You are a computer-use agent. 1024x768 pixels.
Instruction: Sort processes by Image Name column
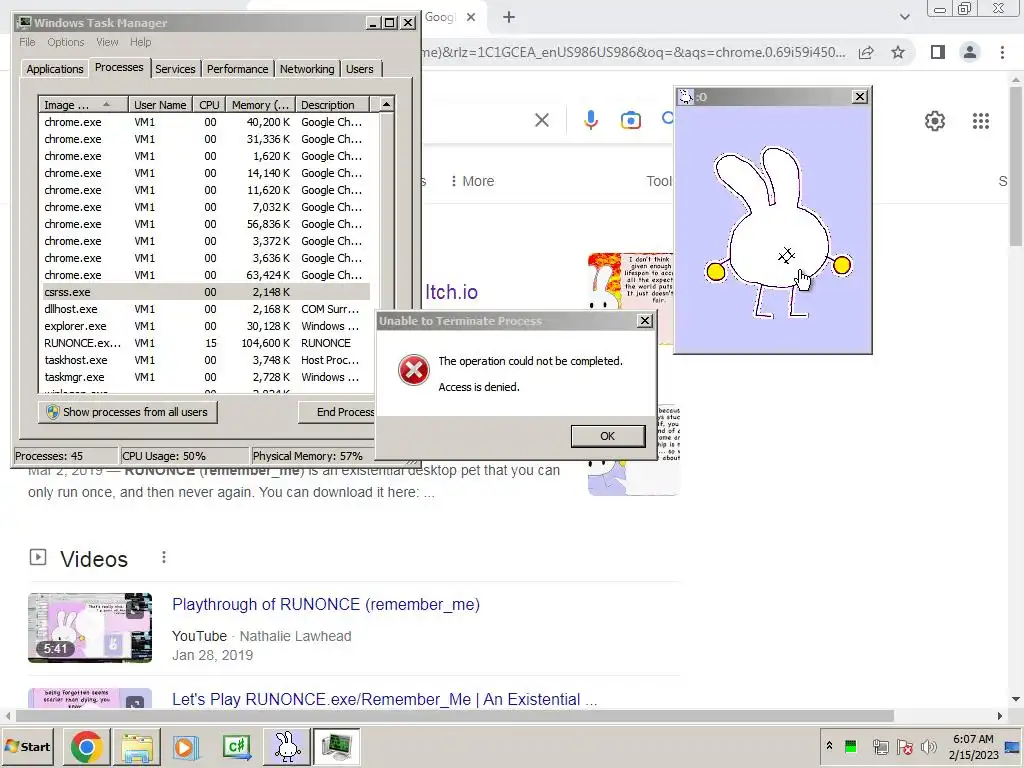click(x=83, y=104)
